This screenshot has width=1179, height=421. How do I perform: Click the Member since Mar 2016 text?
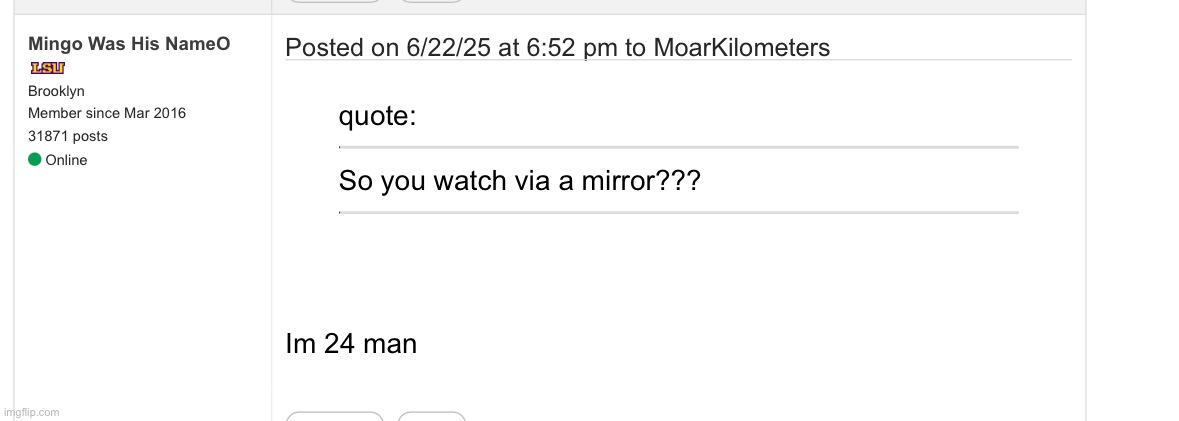pos(107,113)
